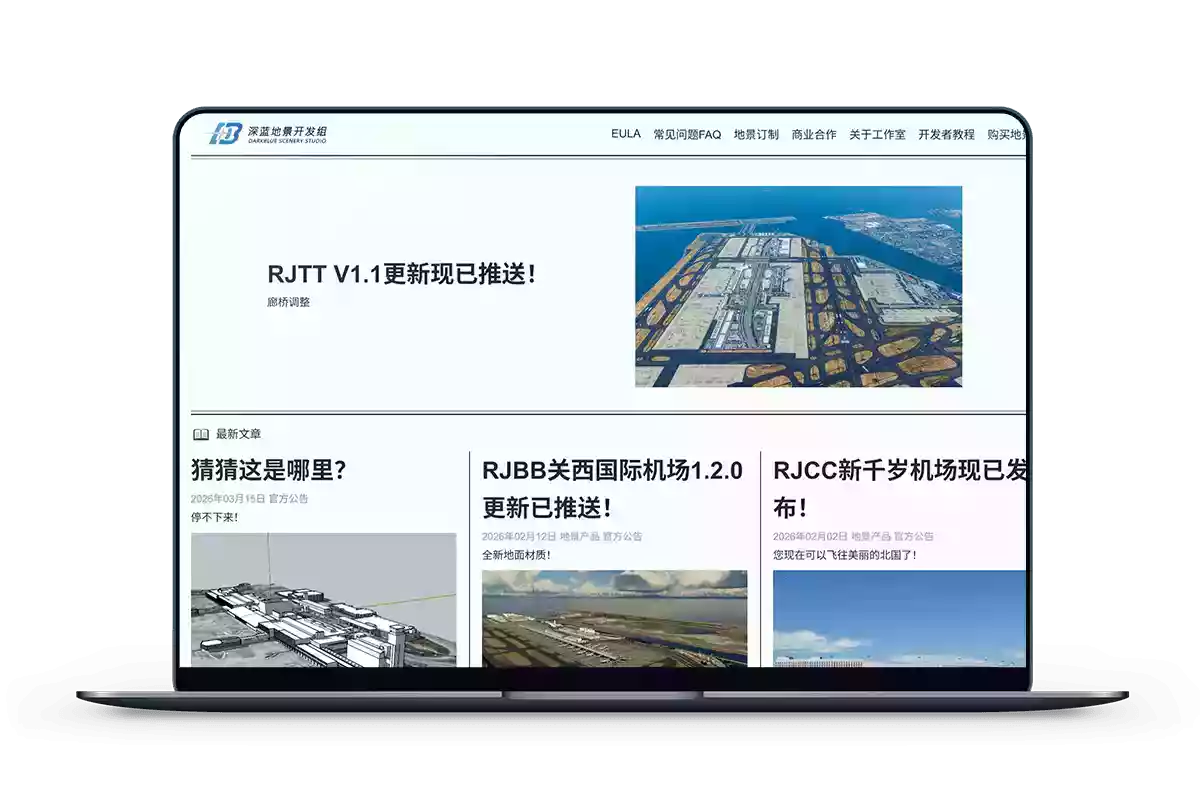
Task: Open the 常见问题FAQ page
Action: (x=687, y=135)
